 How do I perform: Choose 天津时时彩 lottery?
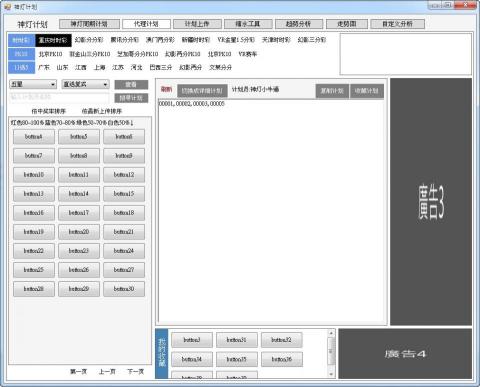[276, 40]
